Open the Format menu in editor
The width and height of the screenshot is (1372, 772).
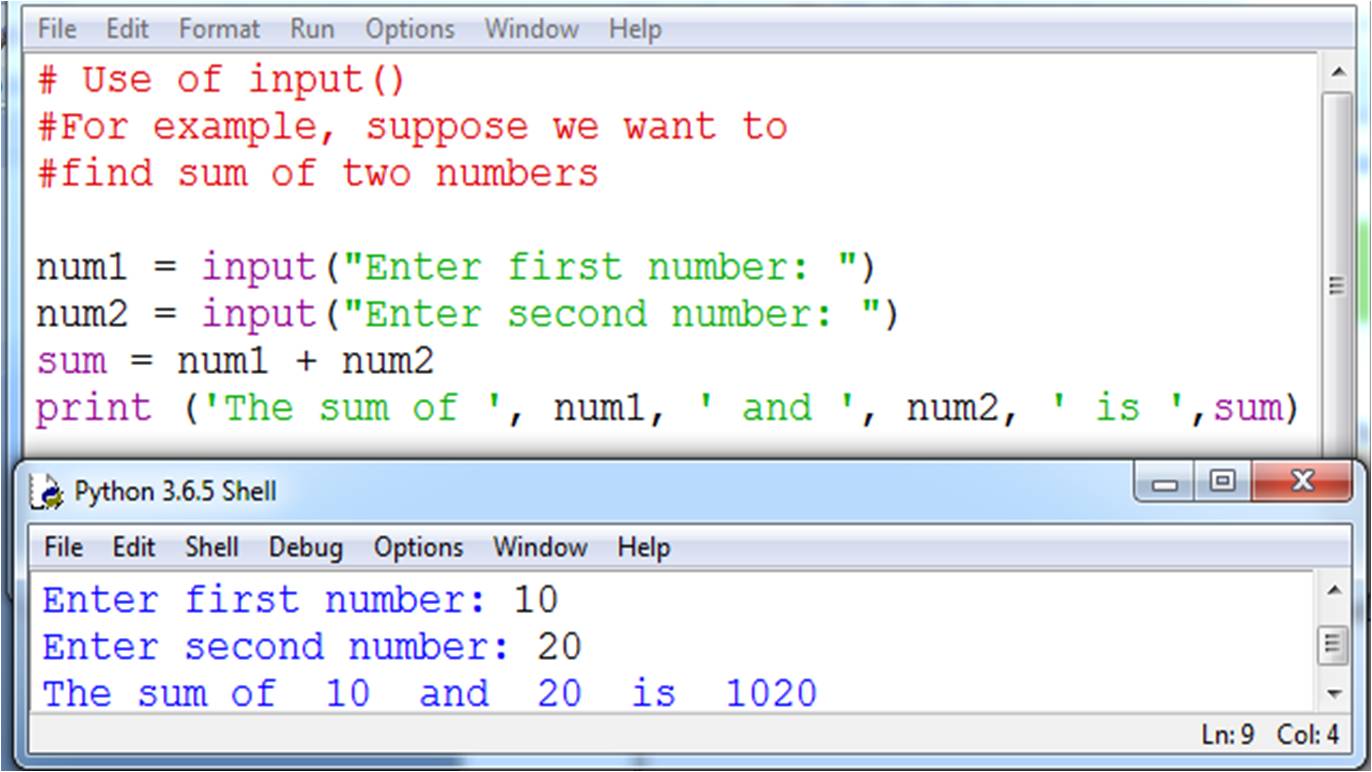[x=219, y=29]
